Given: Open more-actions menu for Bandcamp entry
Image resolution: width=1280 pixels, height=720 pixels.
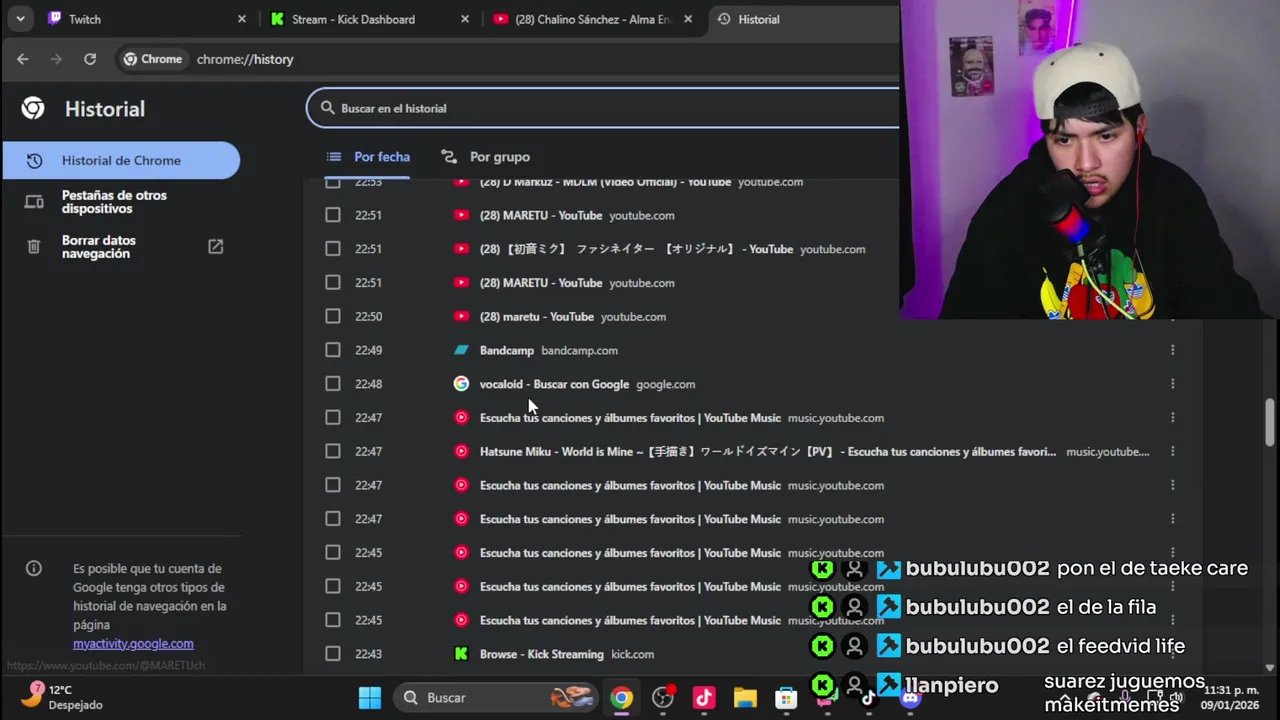Looking at the screenshot, I should [1172, 350].
